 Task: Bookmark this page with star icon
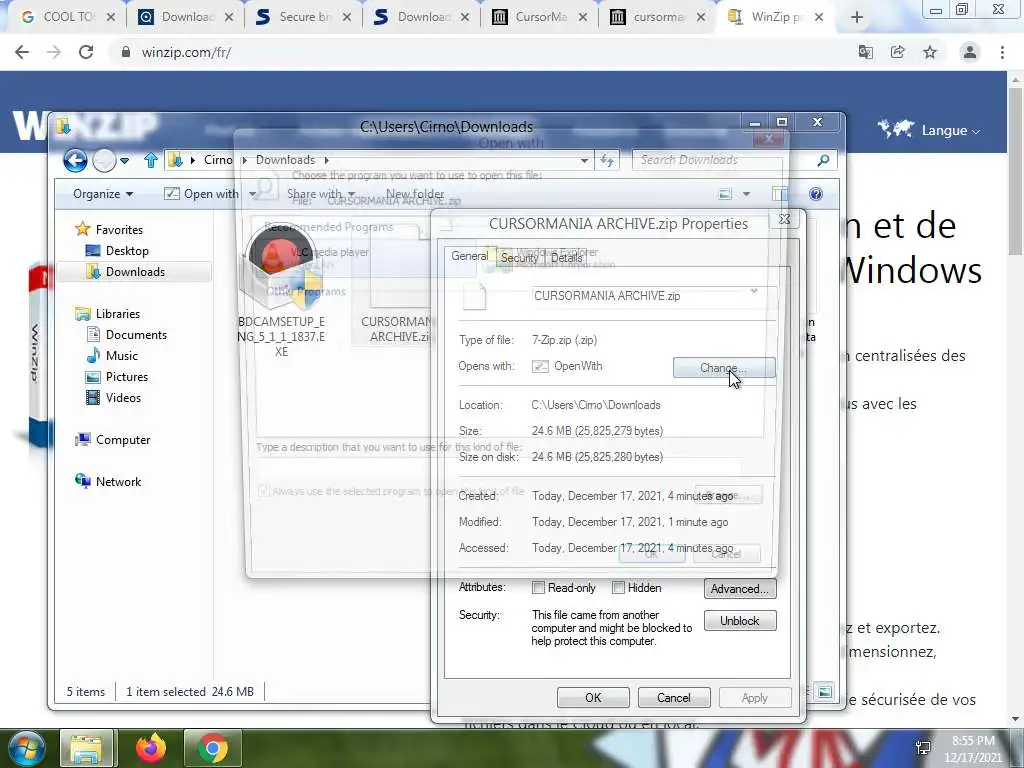click(x=930, y=52)
